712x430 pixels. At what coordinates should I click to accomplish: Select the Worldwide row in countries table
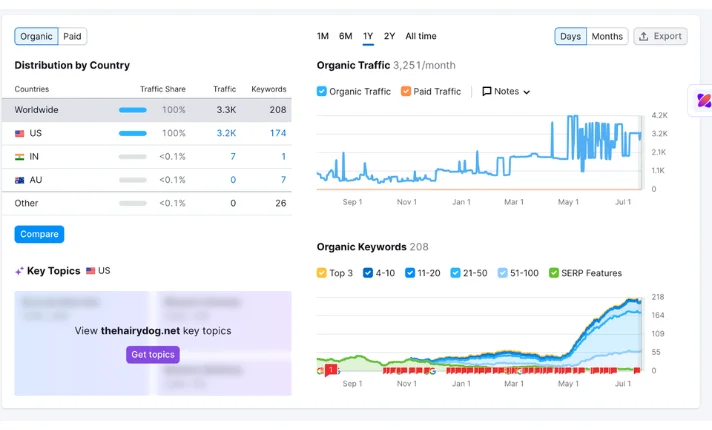pyautogui.click(x=152, y=109)
